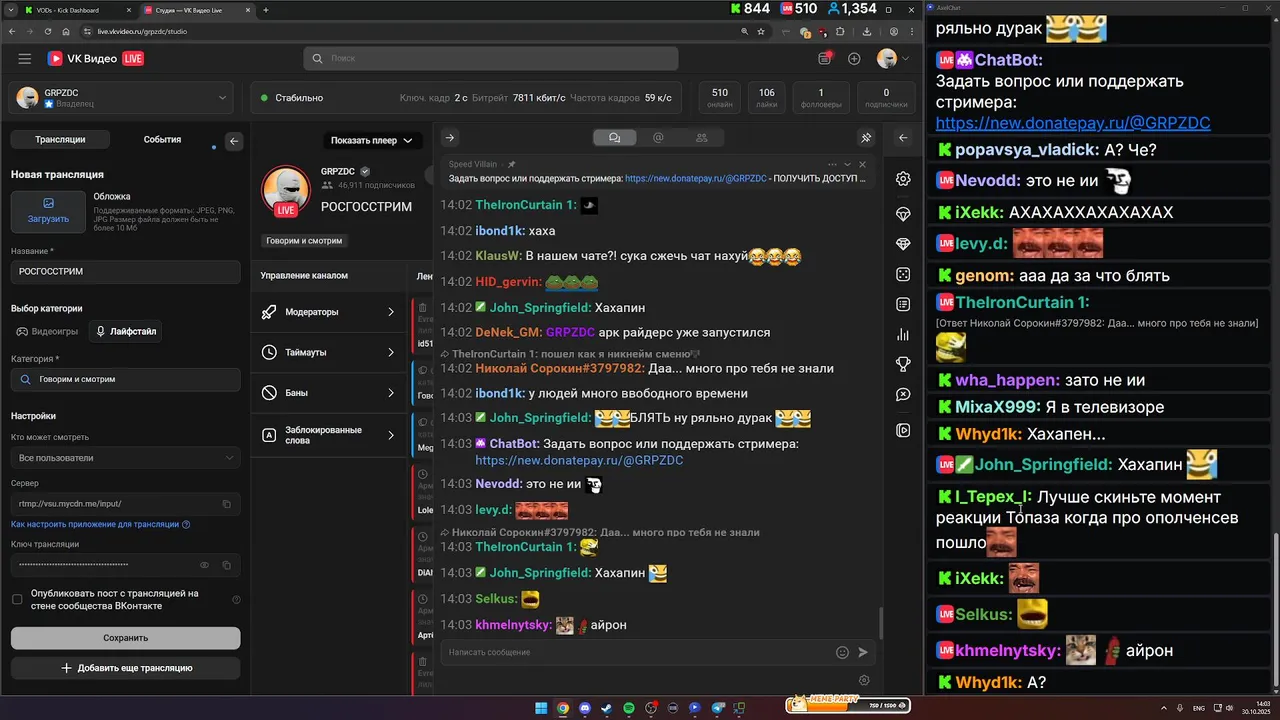Viewport: 1280px width, 720px height.
Task: Click the back arrow atop right sidebar
Action: pyautogui.click(x=903, y=138)
